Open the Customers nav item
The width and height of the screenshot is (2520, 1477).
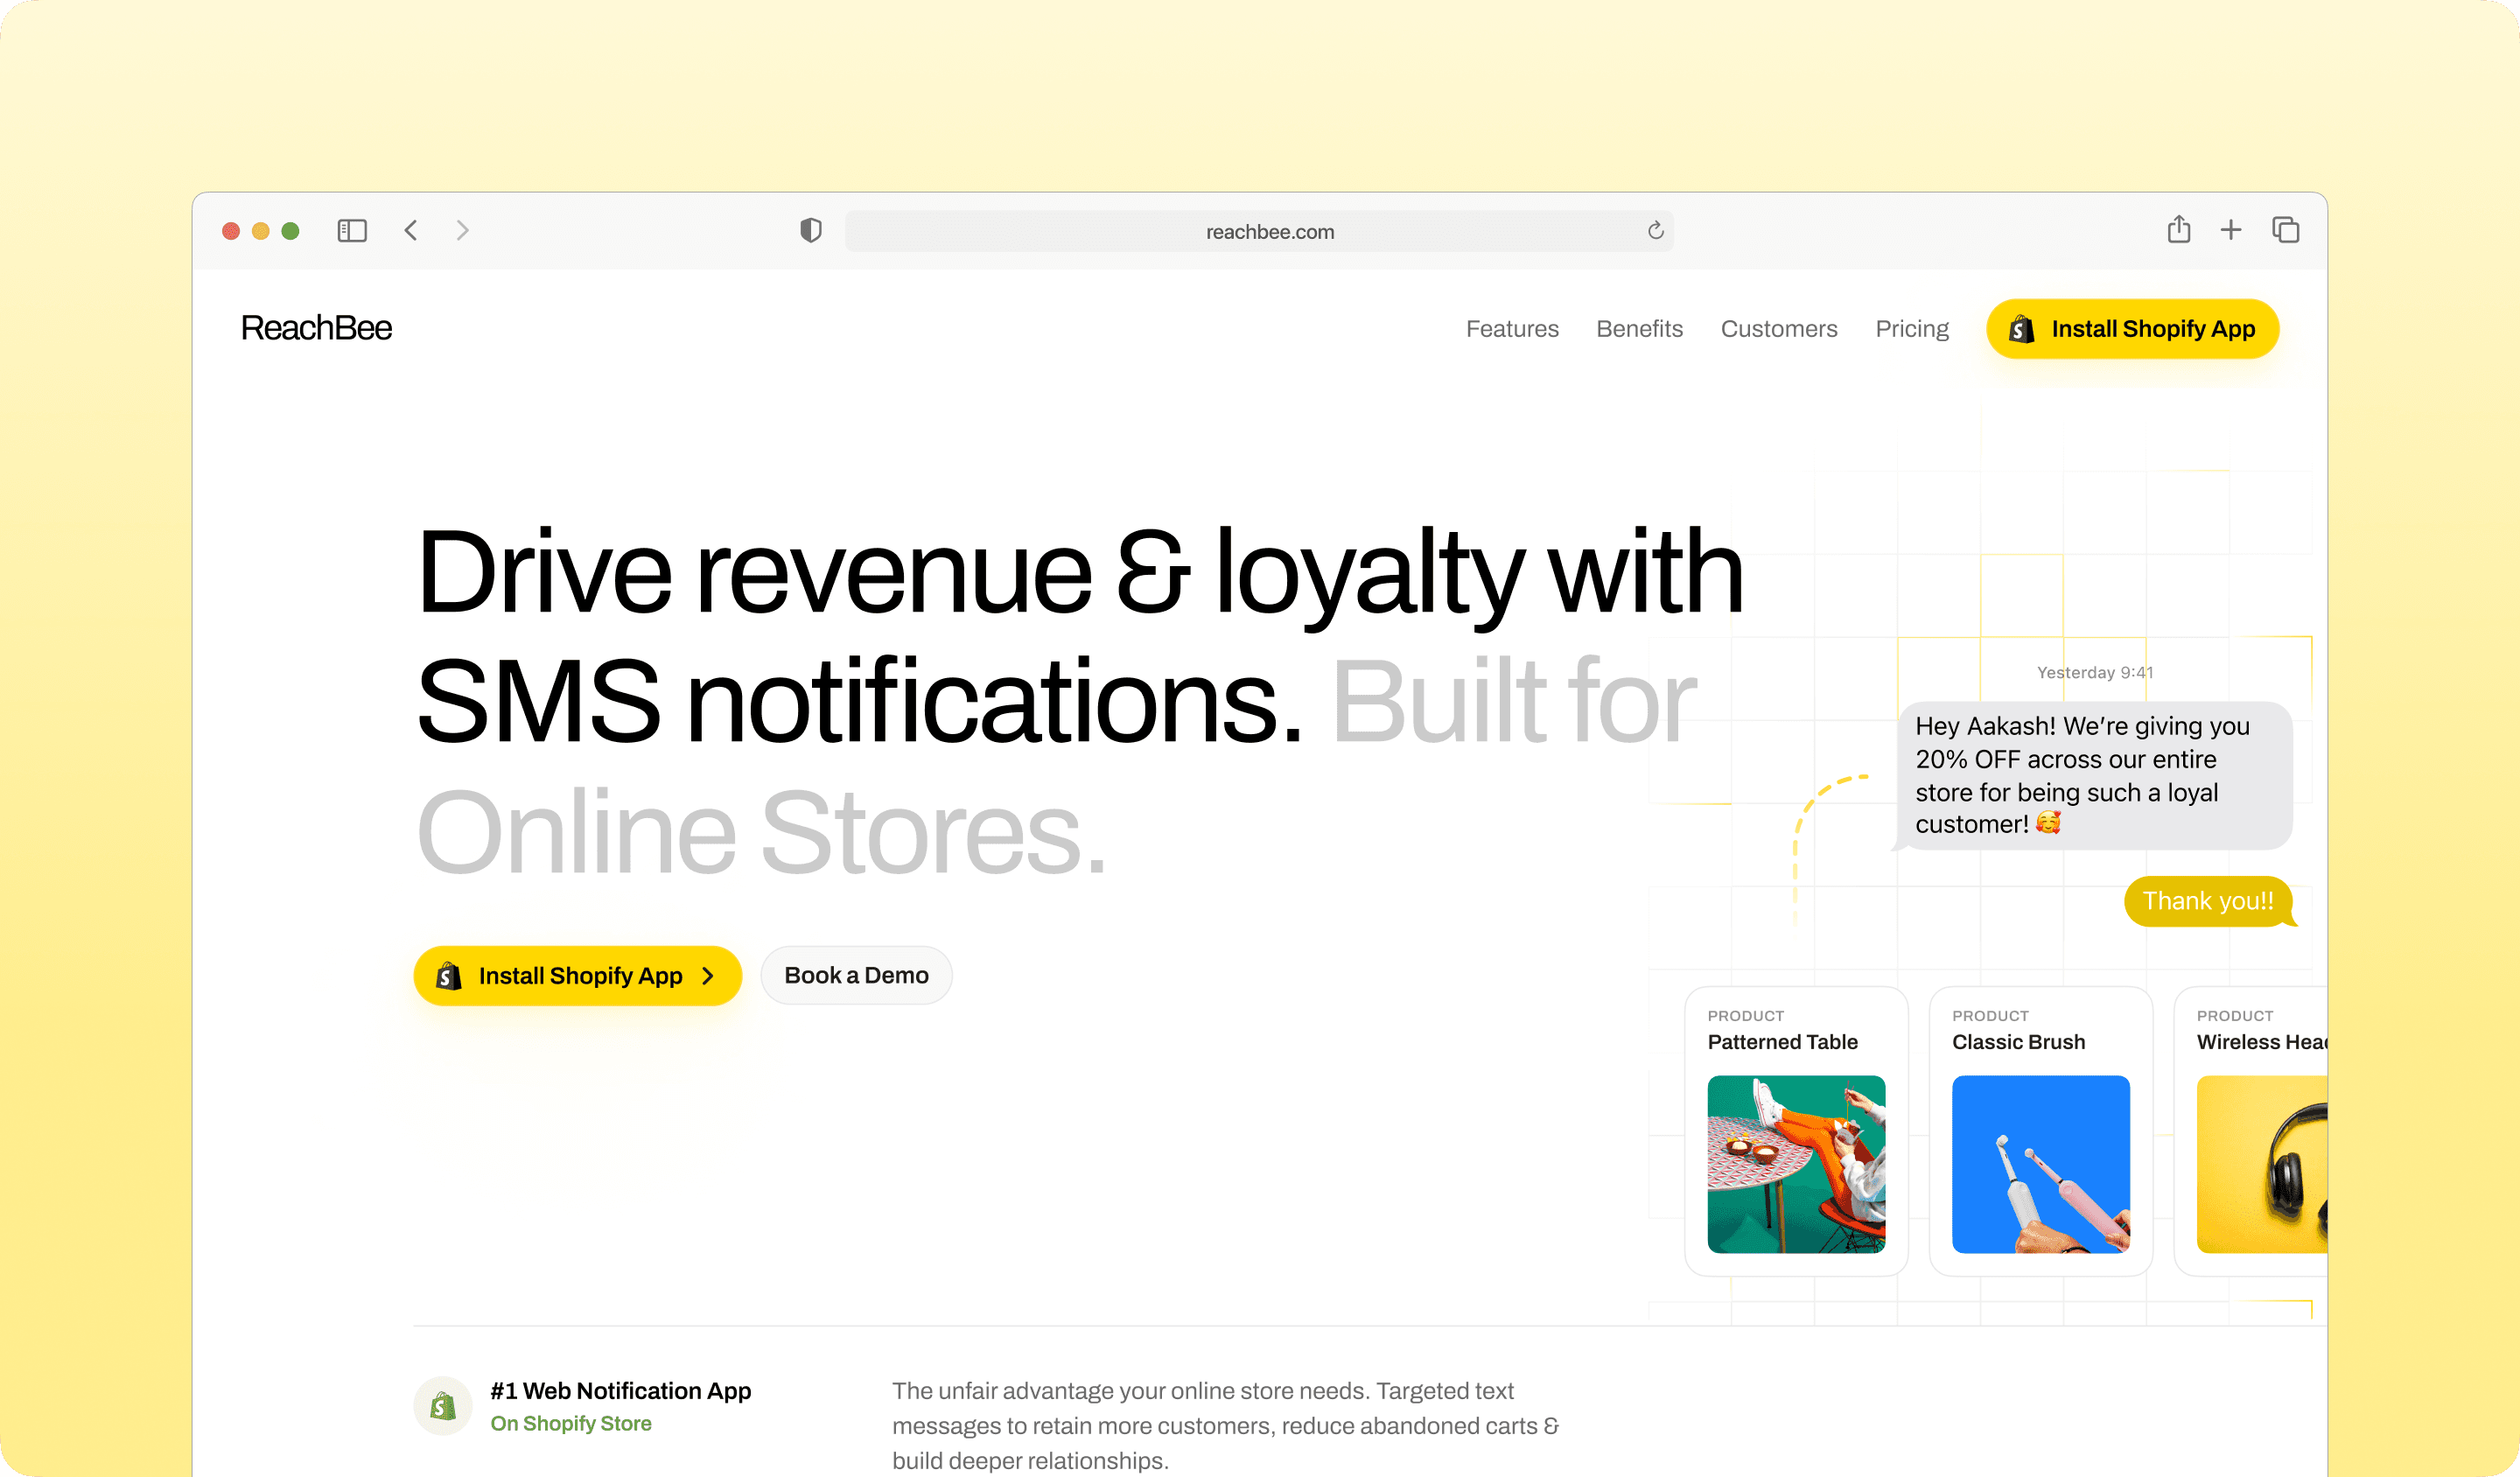(1779, 329)
